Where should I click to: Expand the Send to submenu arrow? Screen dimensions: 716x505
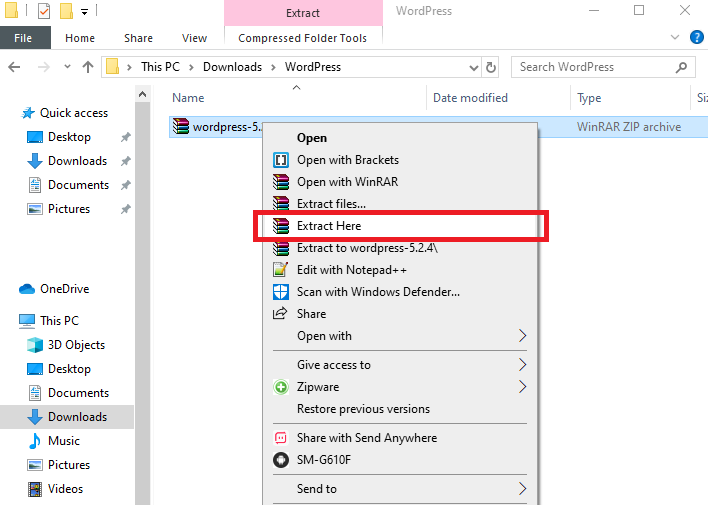click(x=523, y=489)
